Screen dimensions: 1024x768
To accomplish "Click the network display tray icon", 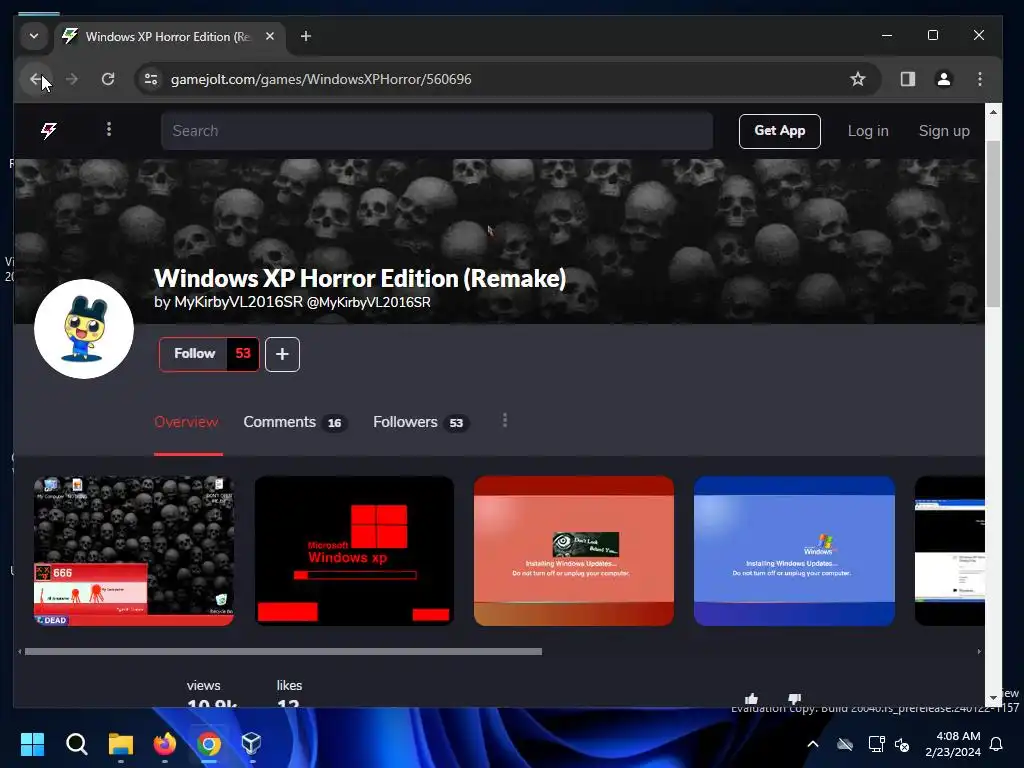I will (876, 744).
